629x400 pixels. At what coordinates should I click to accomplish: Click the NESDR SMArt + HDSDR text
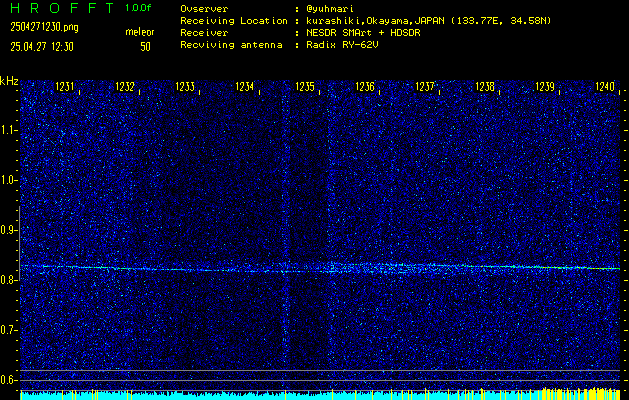click(x=363, y=33)
